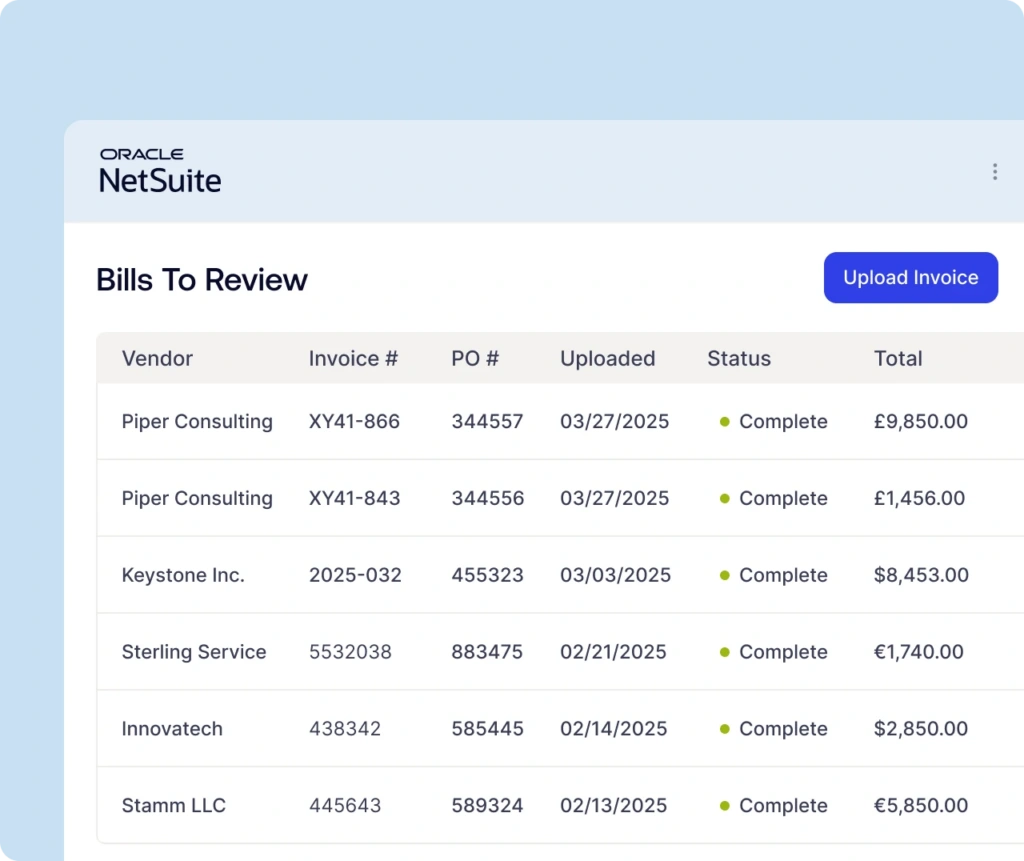Open the three-dot options menu
Image resolution: width=1024 pixels, height=861 pixels.
(994, 172)
